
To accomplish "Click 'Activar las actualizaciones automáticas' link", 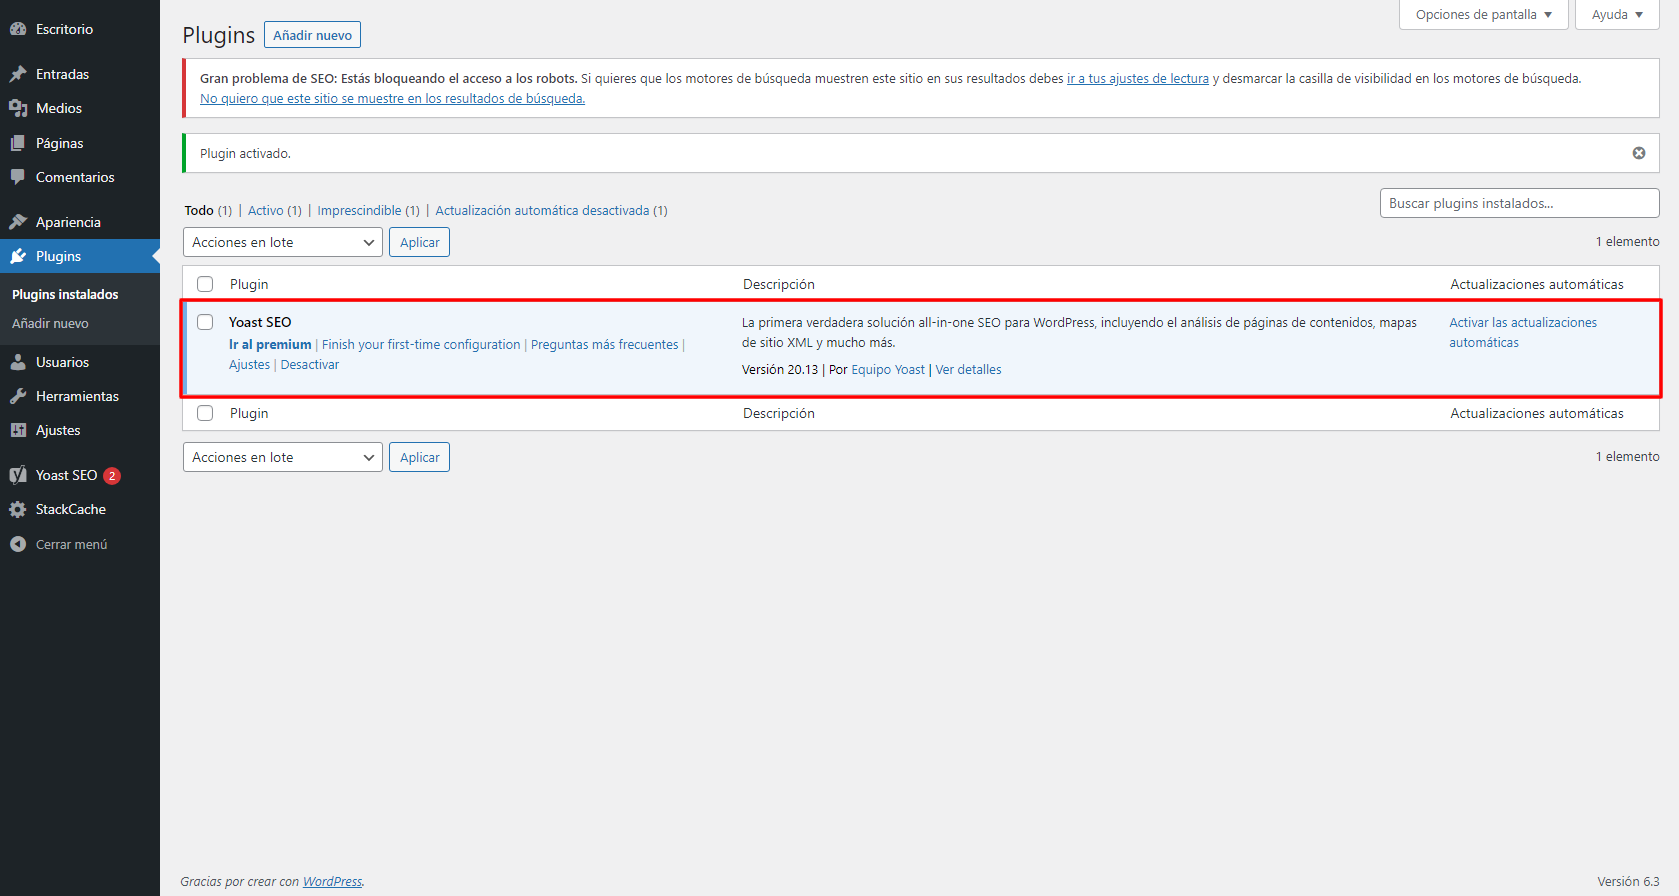I will pos(1523,332).
